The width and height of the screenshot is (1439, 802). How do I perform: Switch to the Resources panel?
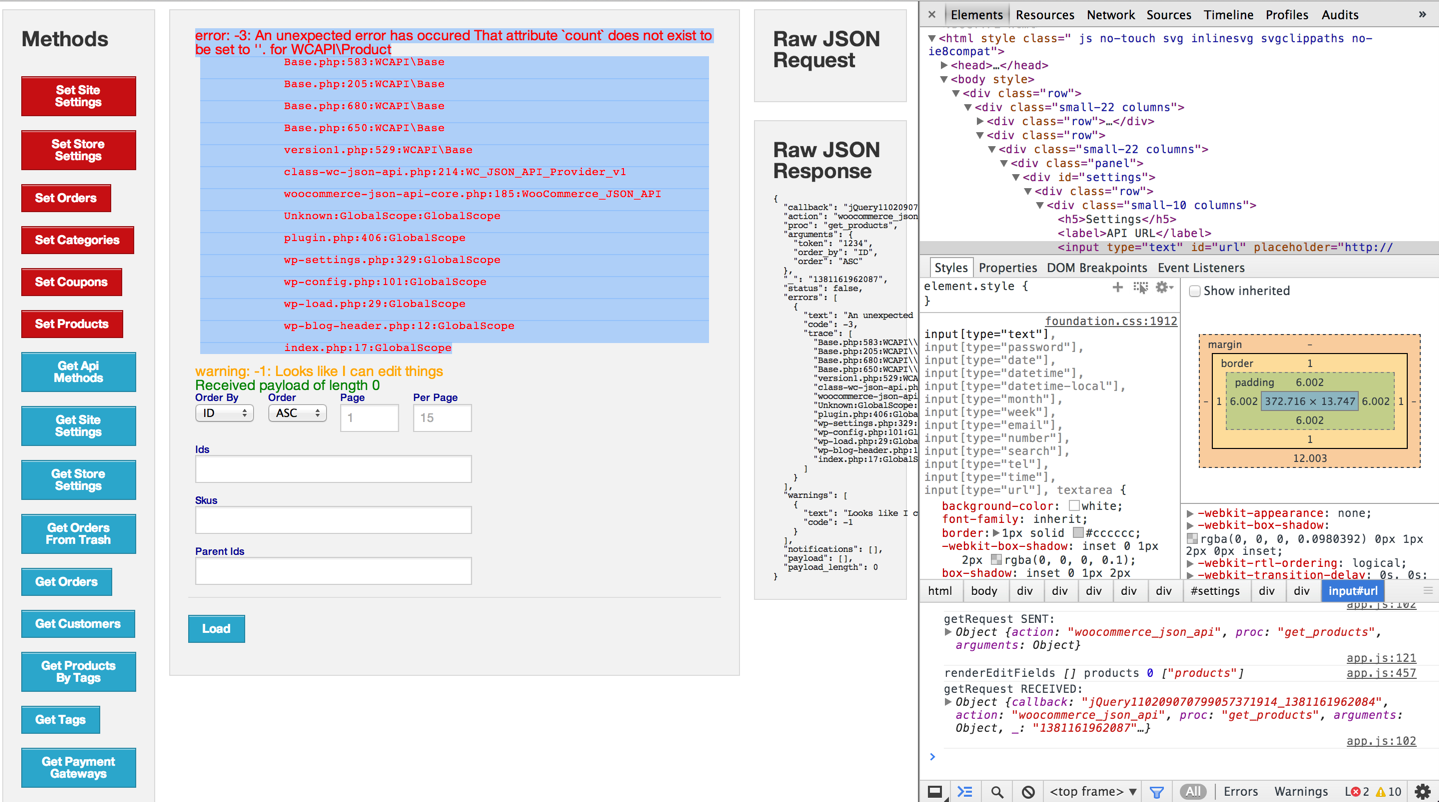(x=1045, y=15)
